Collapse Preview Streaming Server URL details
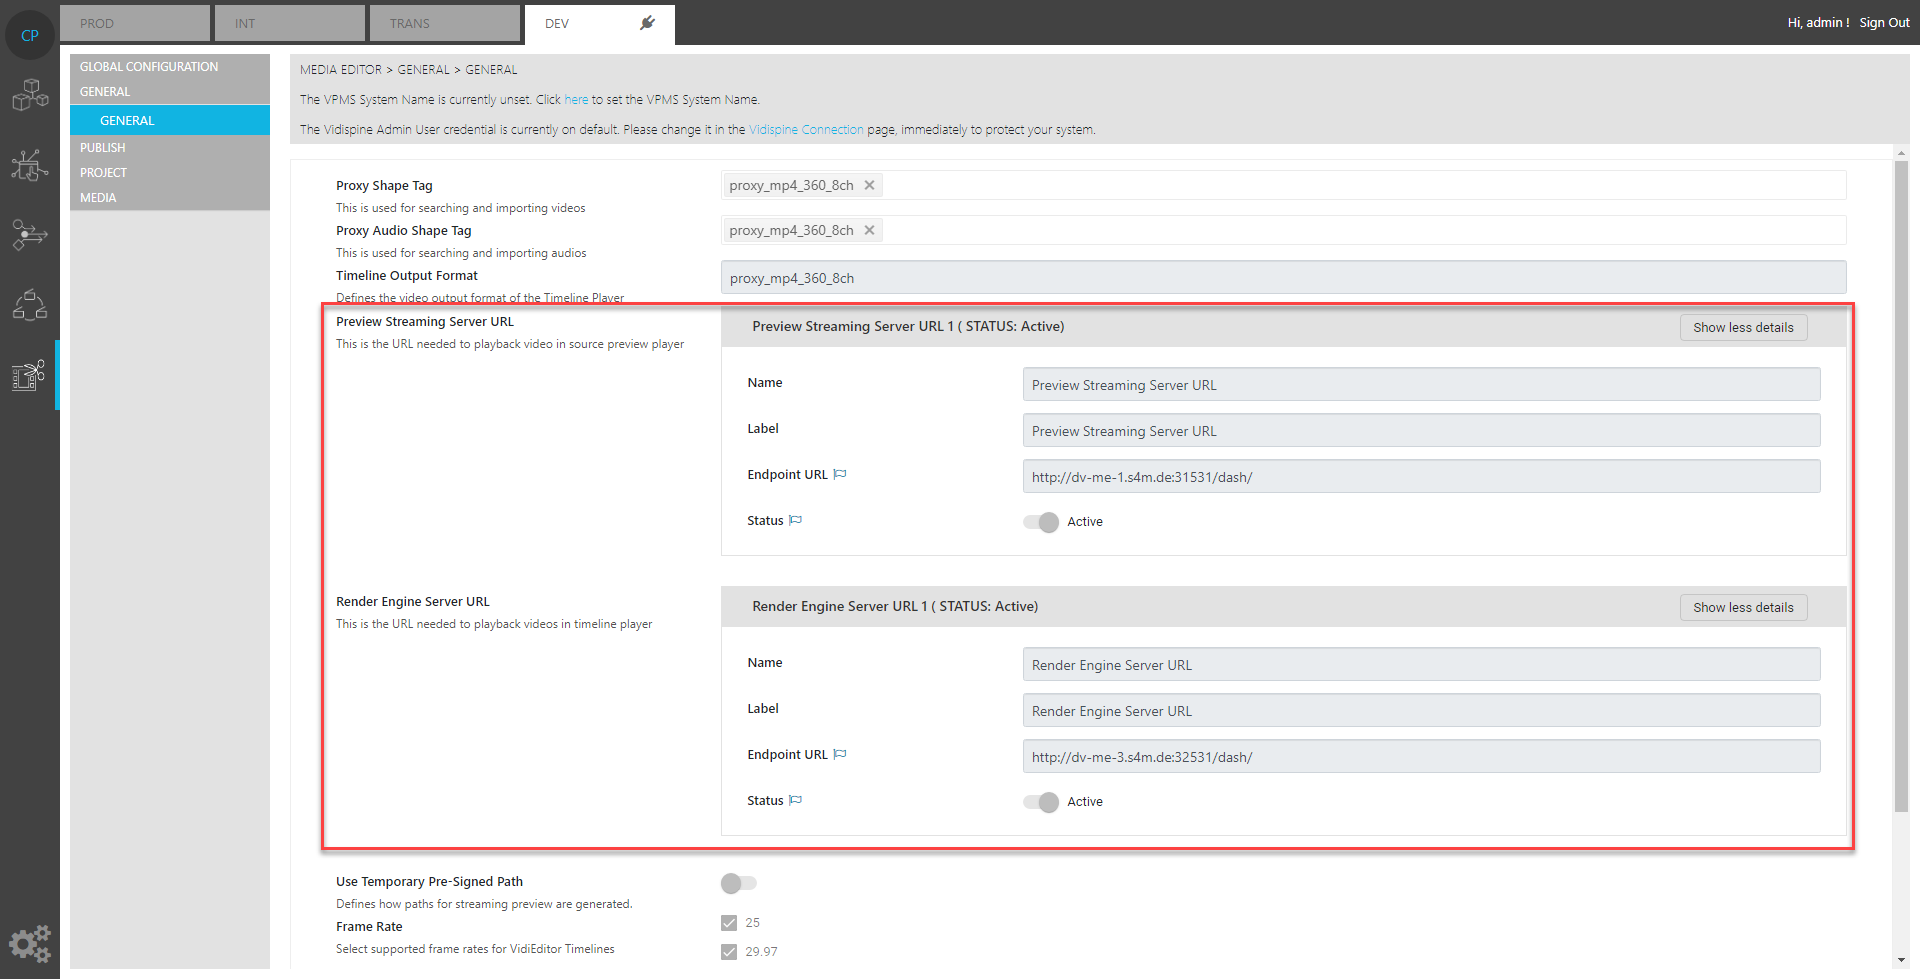 click(x=1743, y=327)
